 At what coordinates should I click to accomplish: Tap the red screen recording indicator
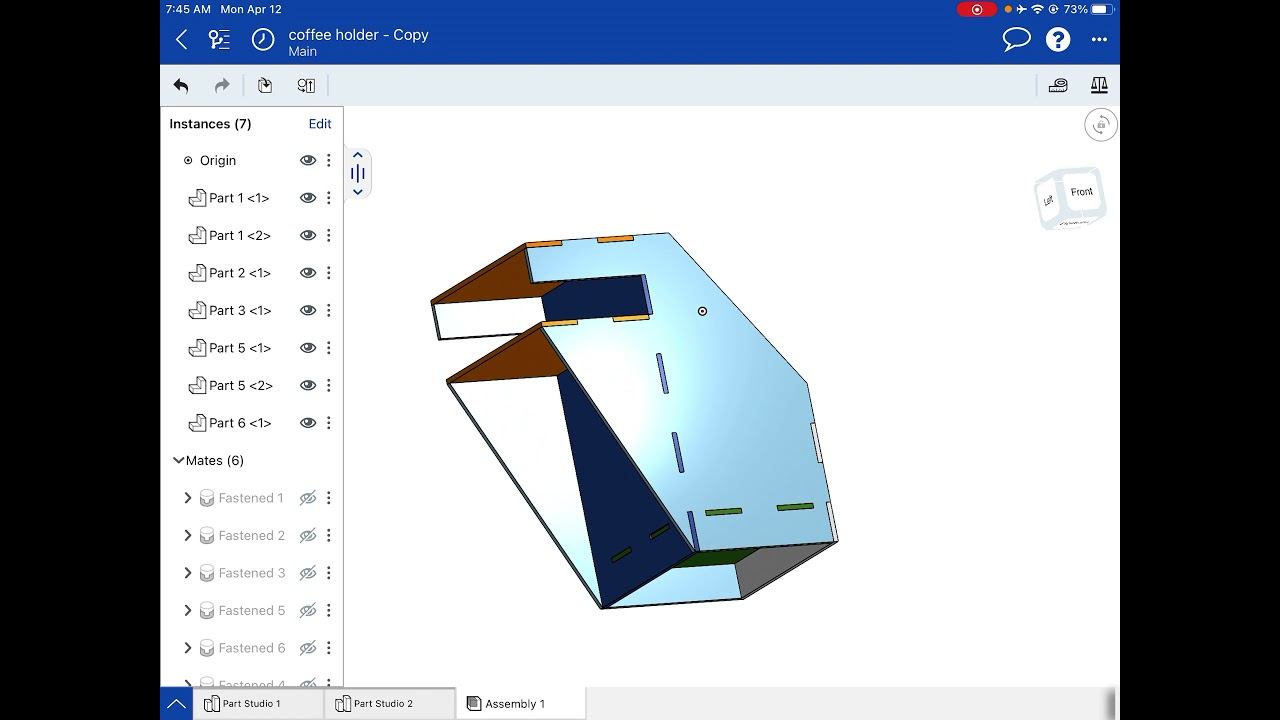pos(977,9)
